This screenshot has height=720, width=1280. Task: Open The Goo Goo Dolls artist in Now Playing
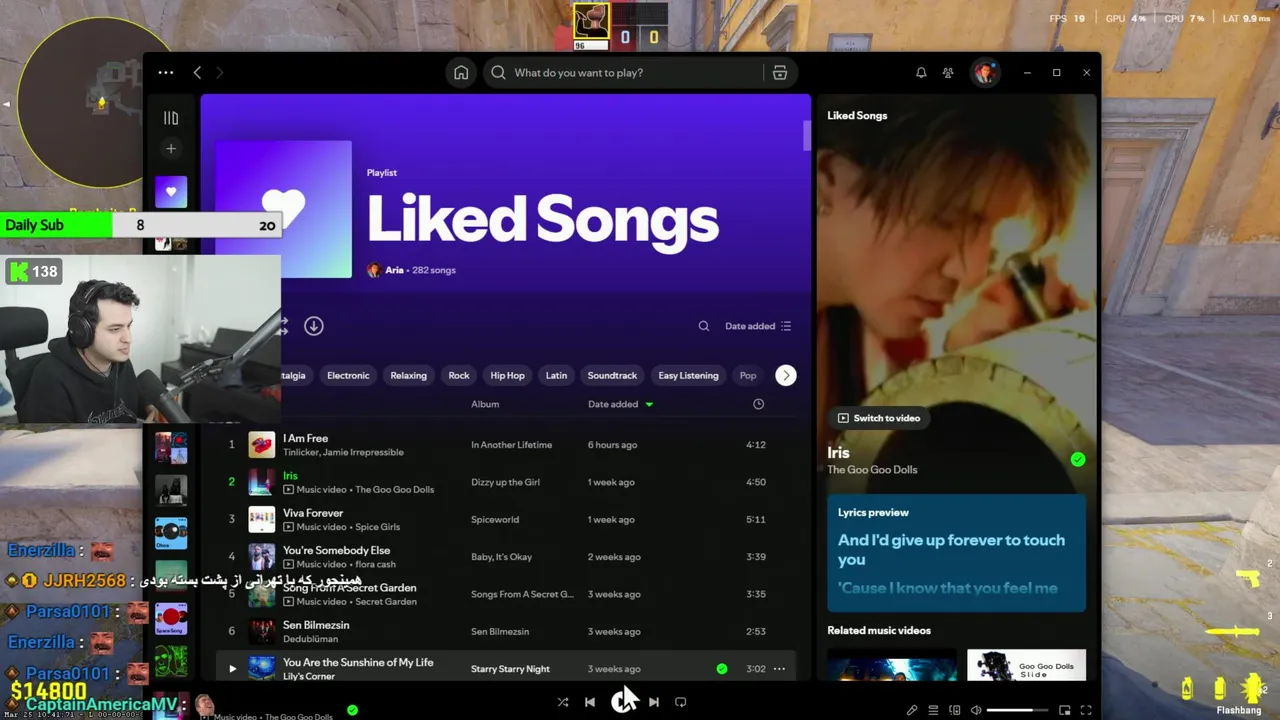[872, 470]
